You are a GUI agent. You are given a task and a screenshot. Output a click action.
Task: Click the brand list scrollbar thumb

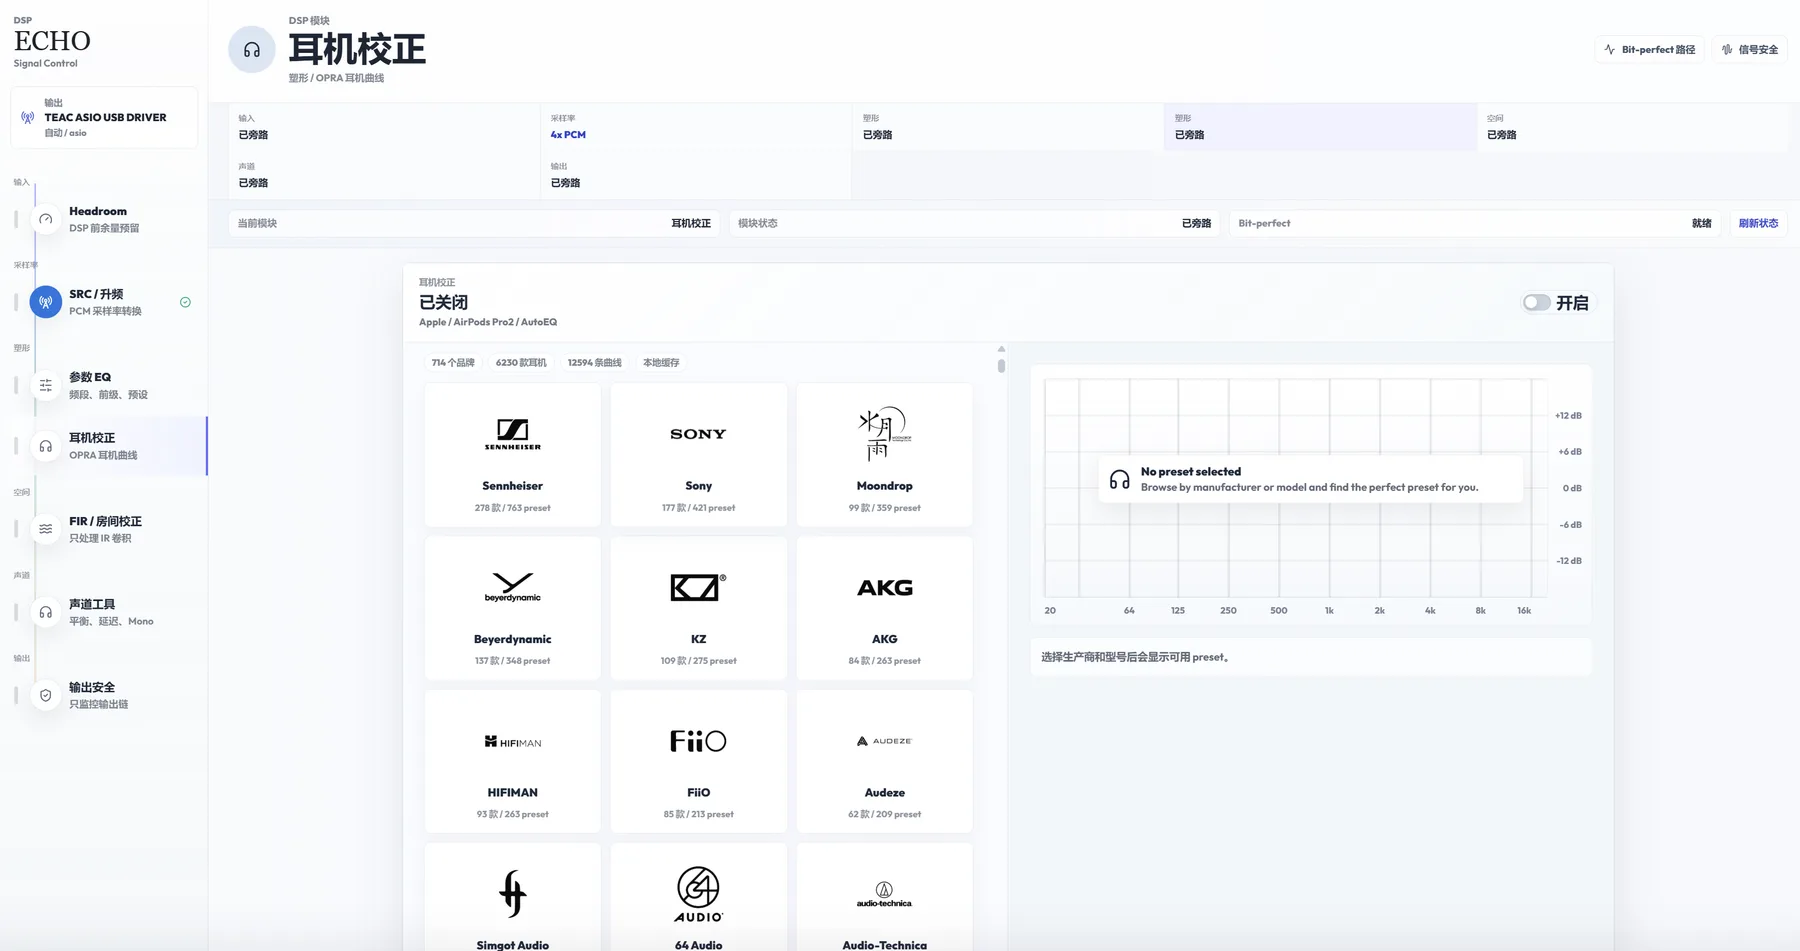[1001, 366]
